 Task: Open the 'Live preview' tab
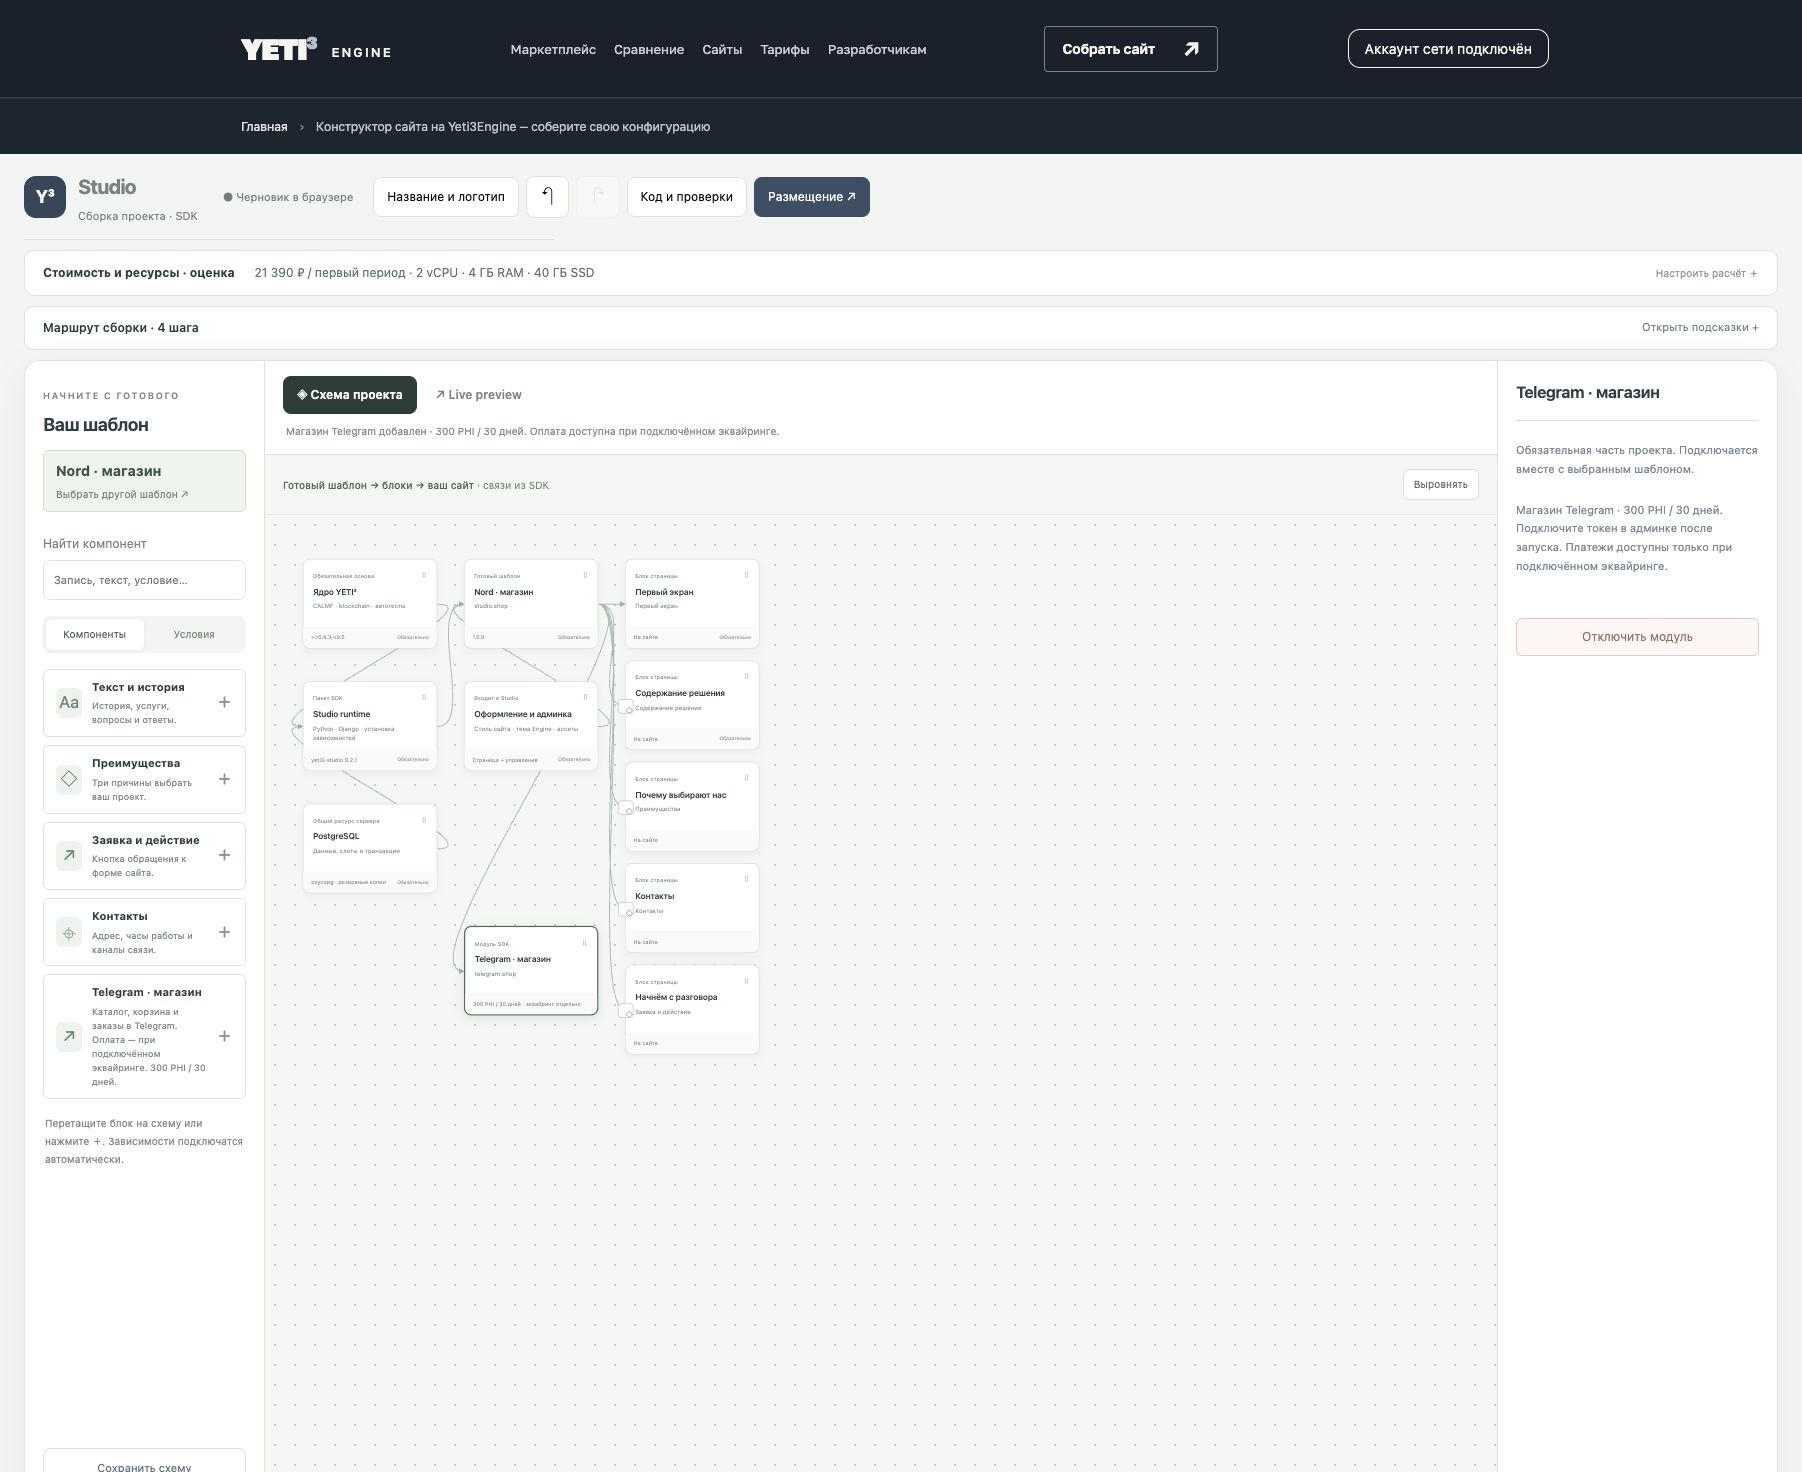479,395
